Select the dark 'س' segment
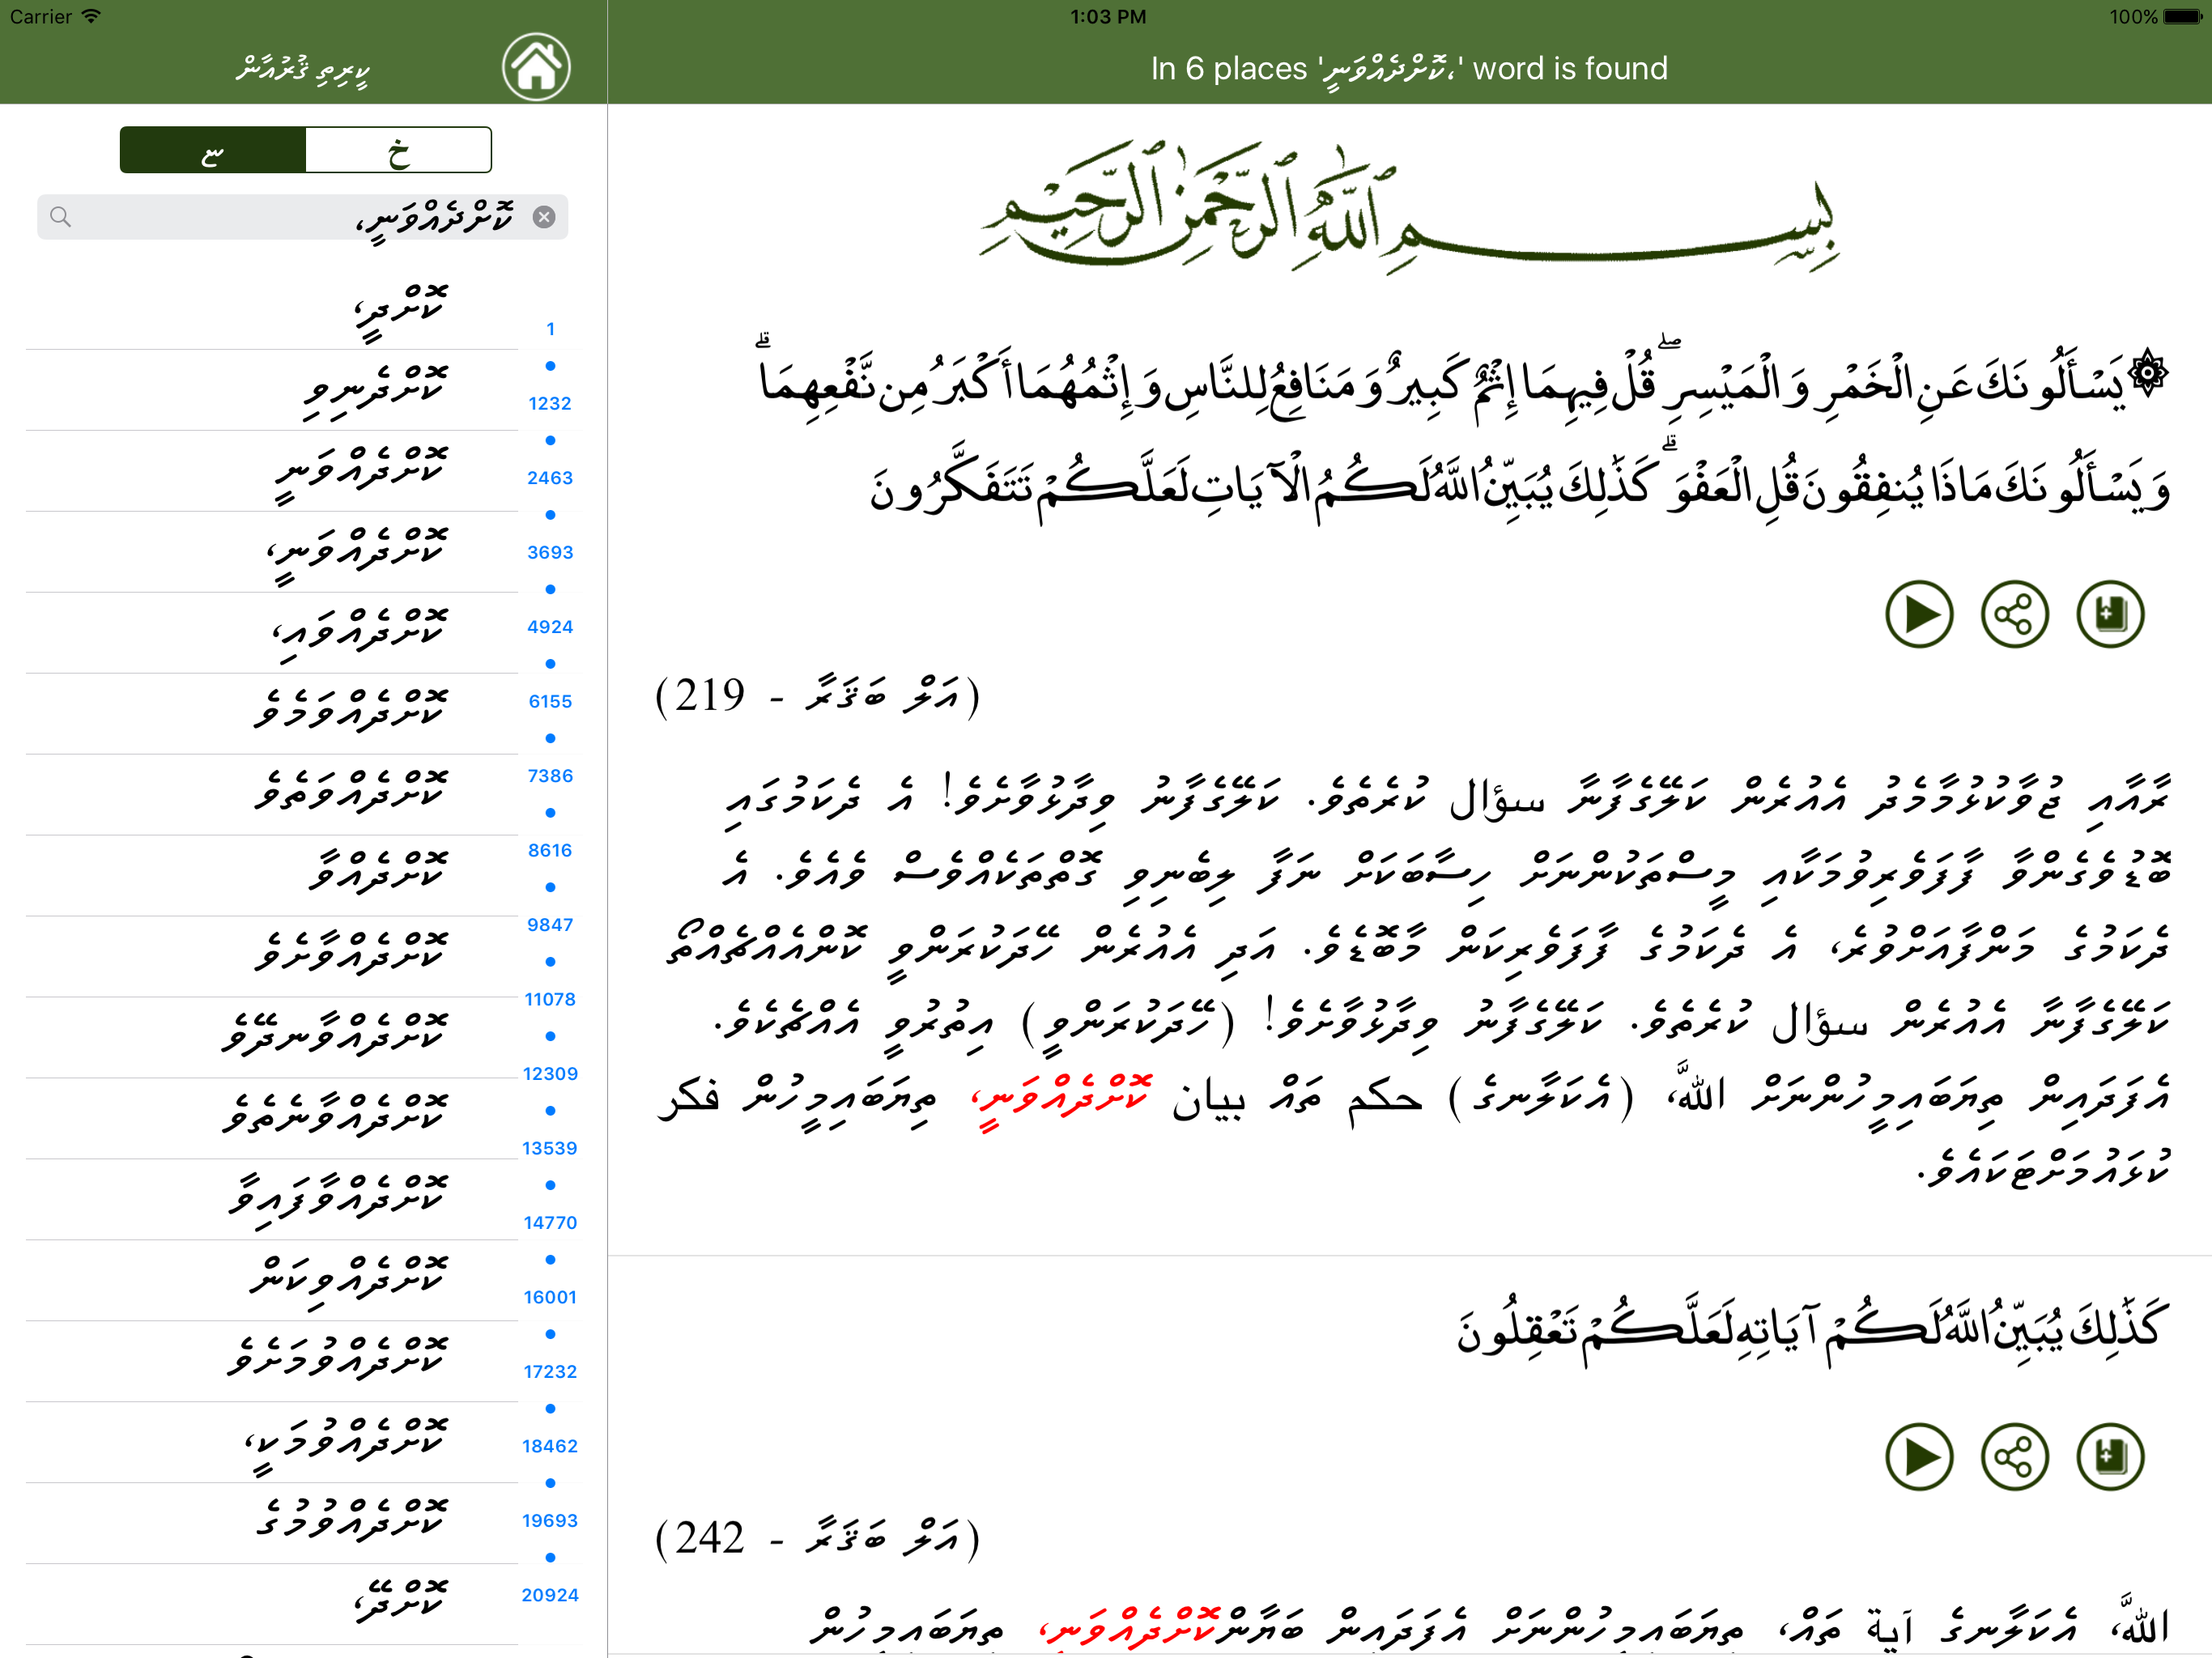This screenshot has width=2212, height=1658. 212,150
